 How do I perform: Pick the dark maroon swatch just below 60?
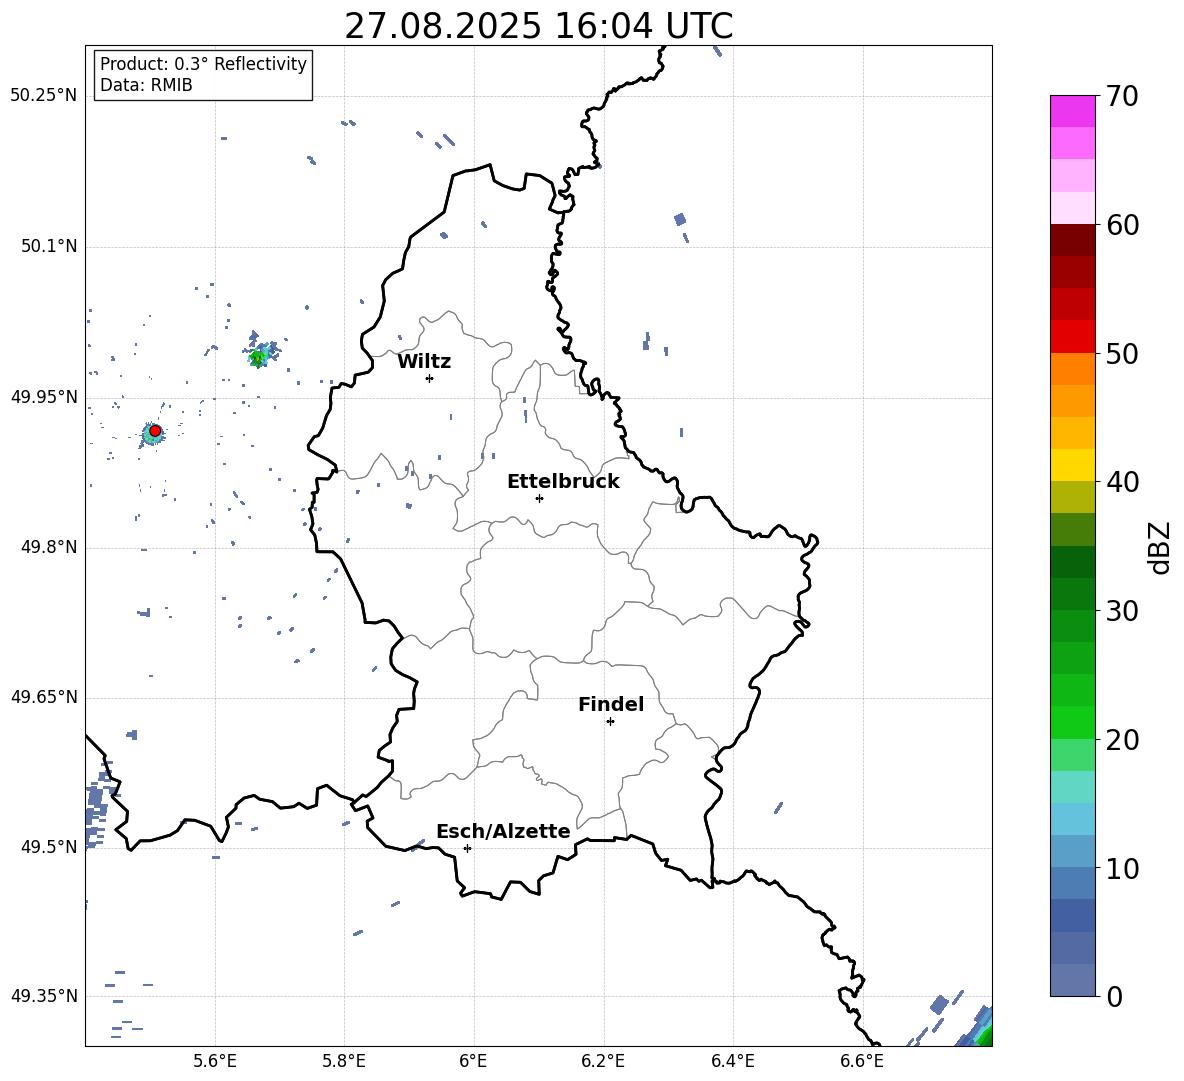pyautogui.click(x=1073, y=240)
